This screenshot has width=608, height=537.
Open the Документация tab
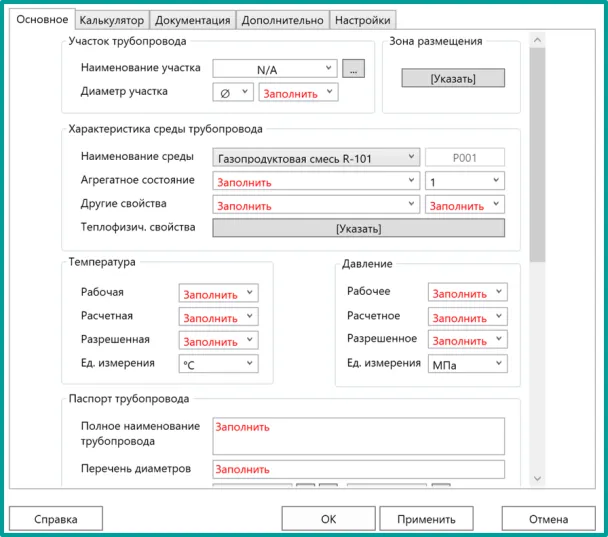click(x=194, y=20)
